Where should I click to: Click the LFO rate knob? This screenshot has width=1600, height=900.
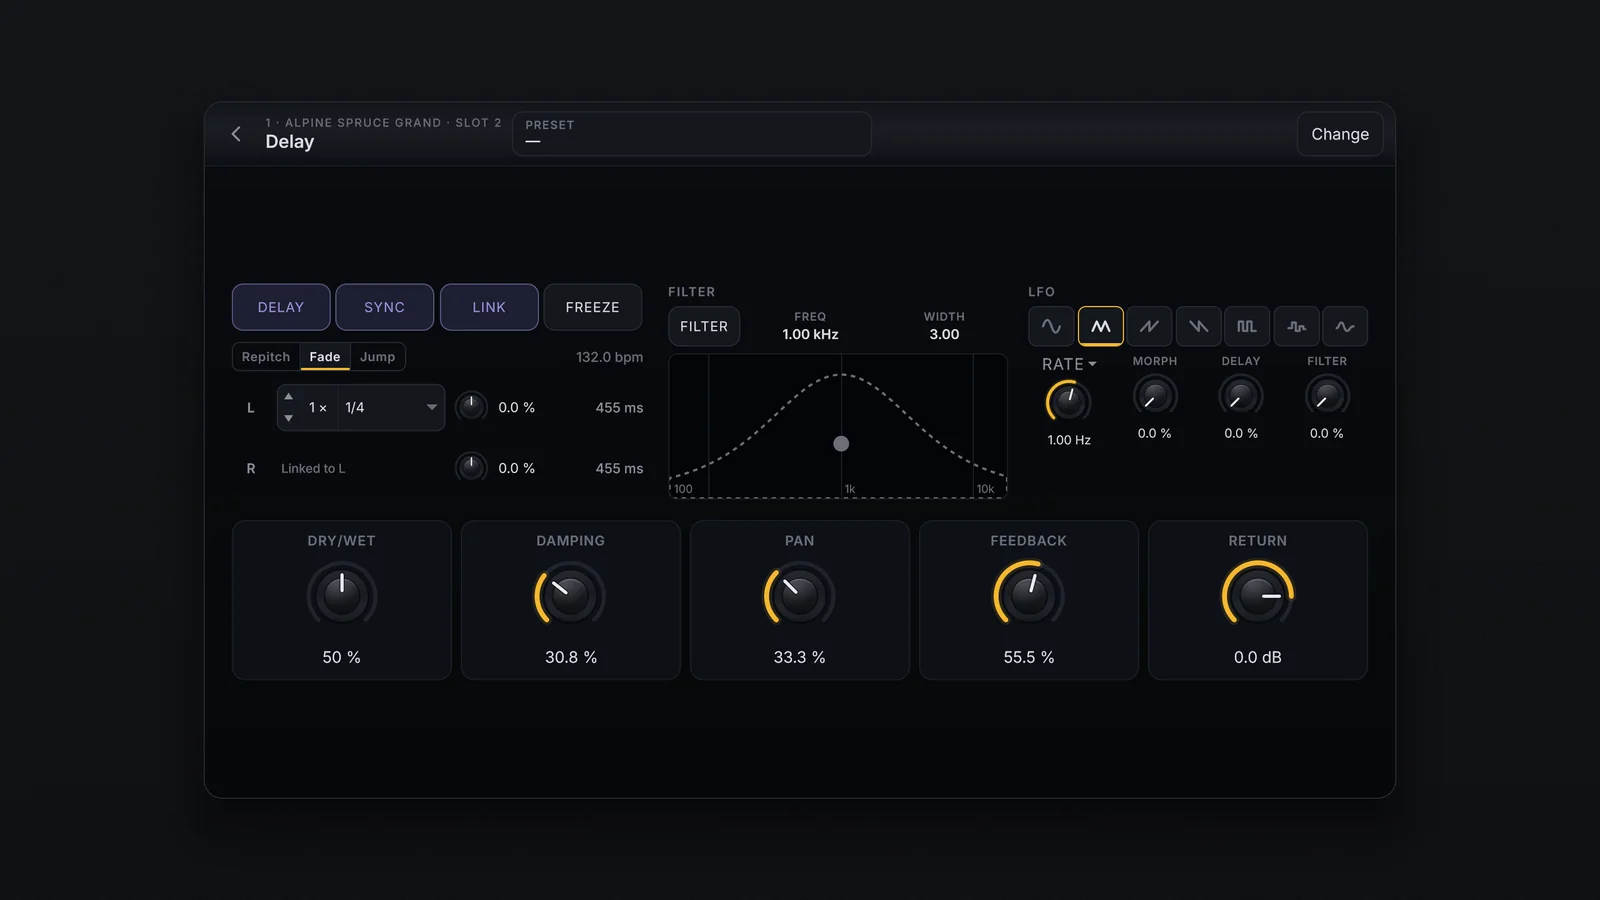click(x=1068, y=402)
